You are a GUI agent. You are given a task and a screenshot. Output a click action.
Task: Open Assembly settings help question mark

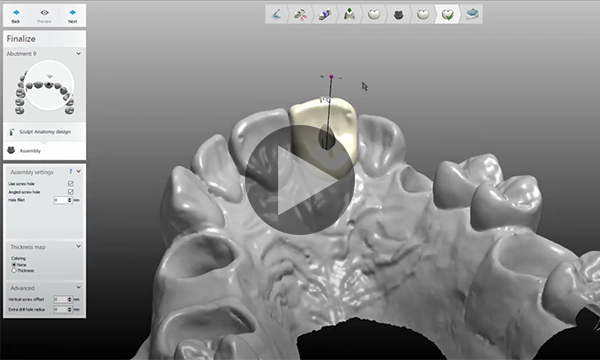click(x=70, y=171)
